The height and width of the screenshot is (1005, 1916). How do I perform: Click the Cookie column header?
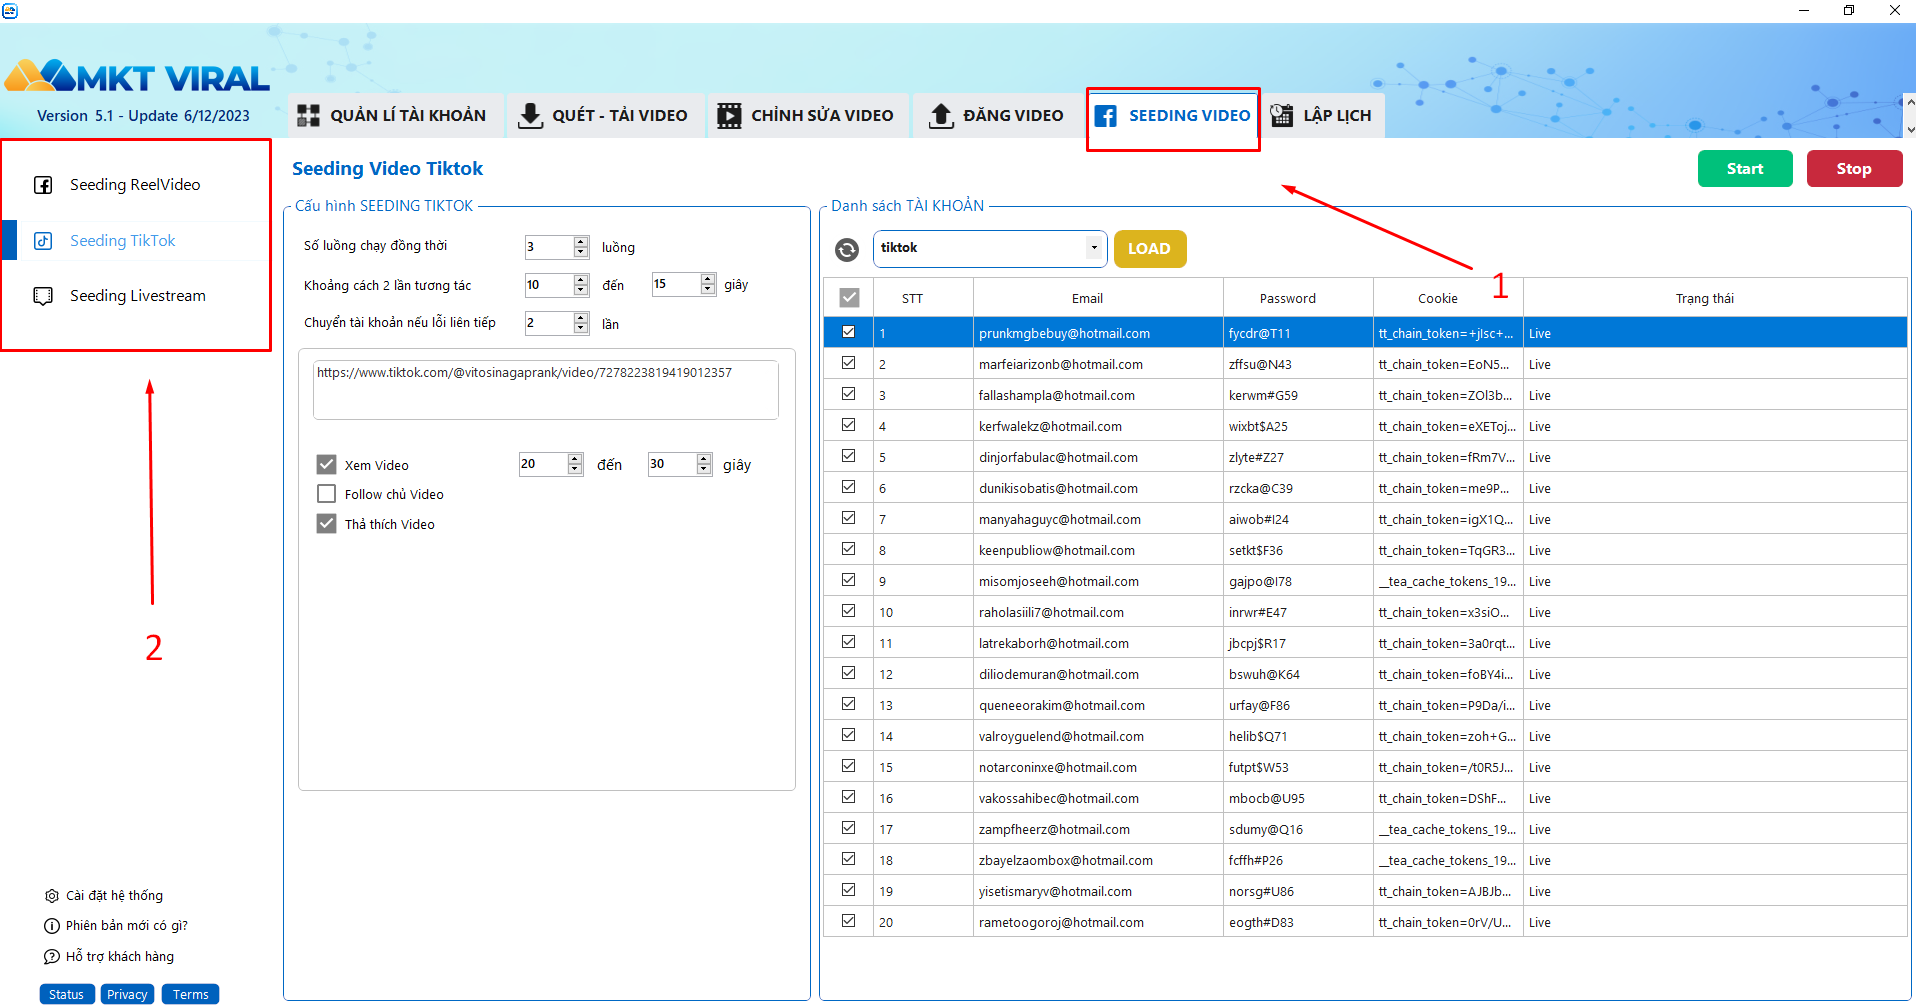[1448, 298]
